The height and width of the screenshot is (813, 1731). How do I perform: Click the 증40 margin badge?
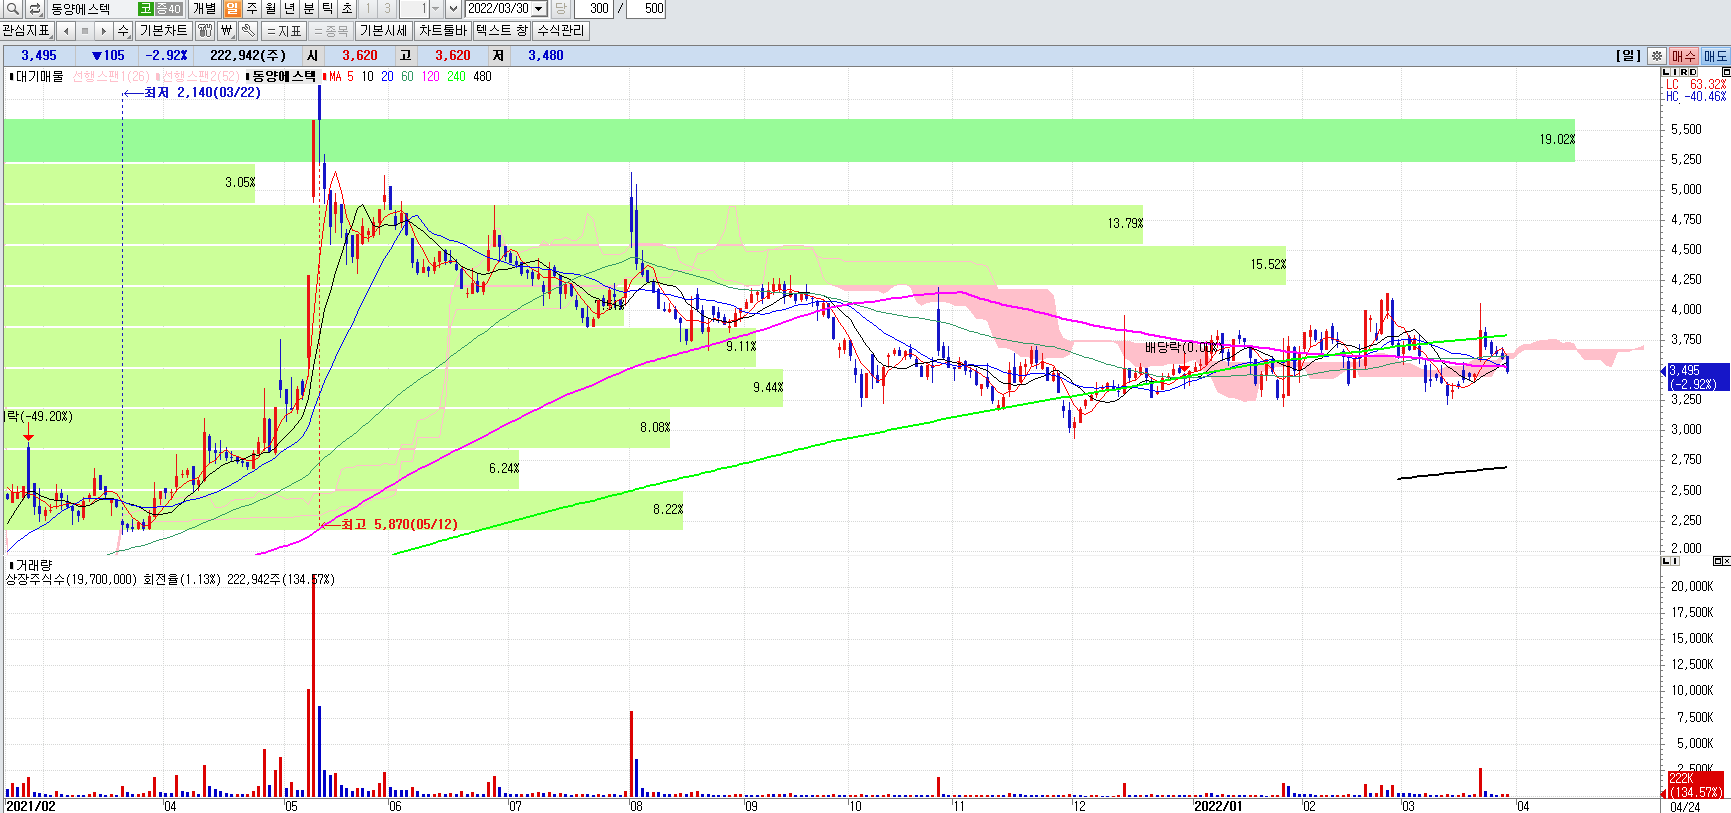point(168,9)
